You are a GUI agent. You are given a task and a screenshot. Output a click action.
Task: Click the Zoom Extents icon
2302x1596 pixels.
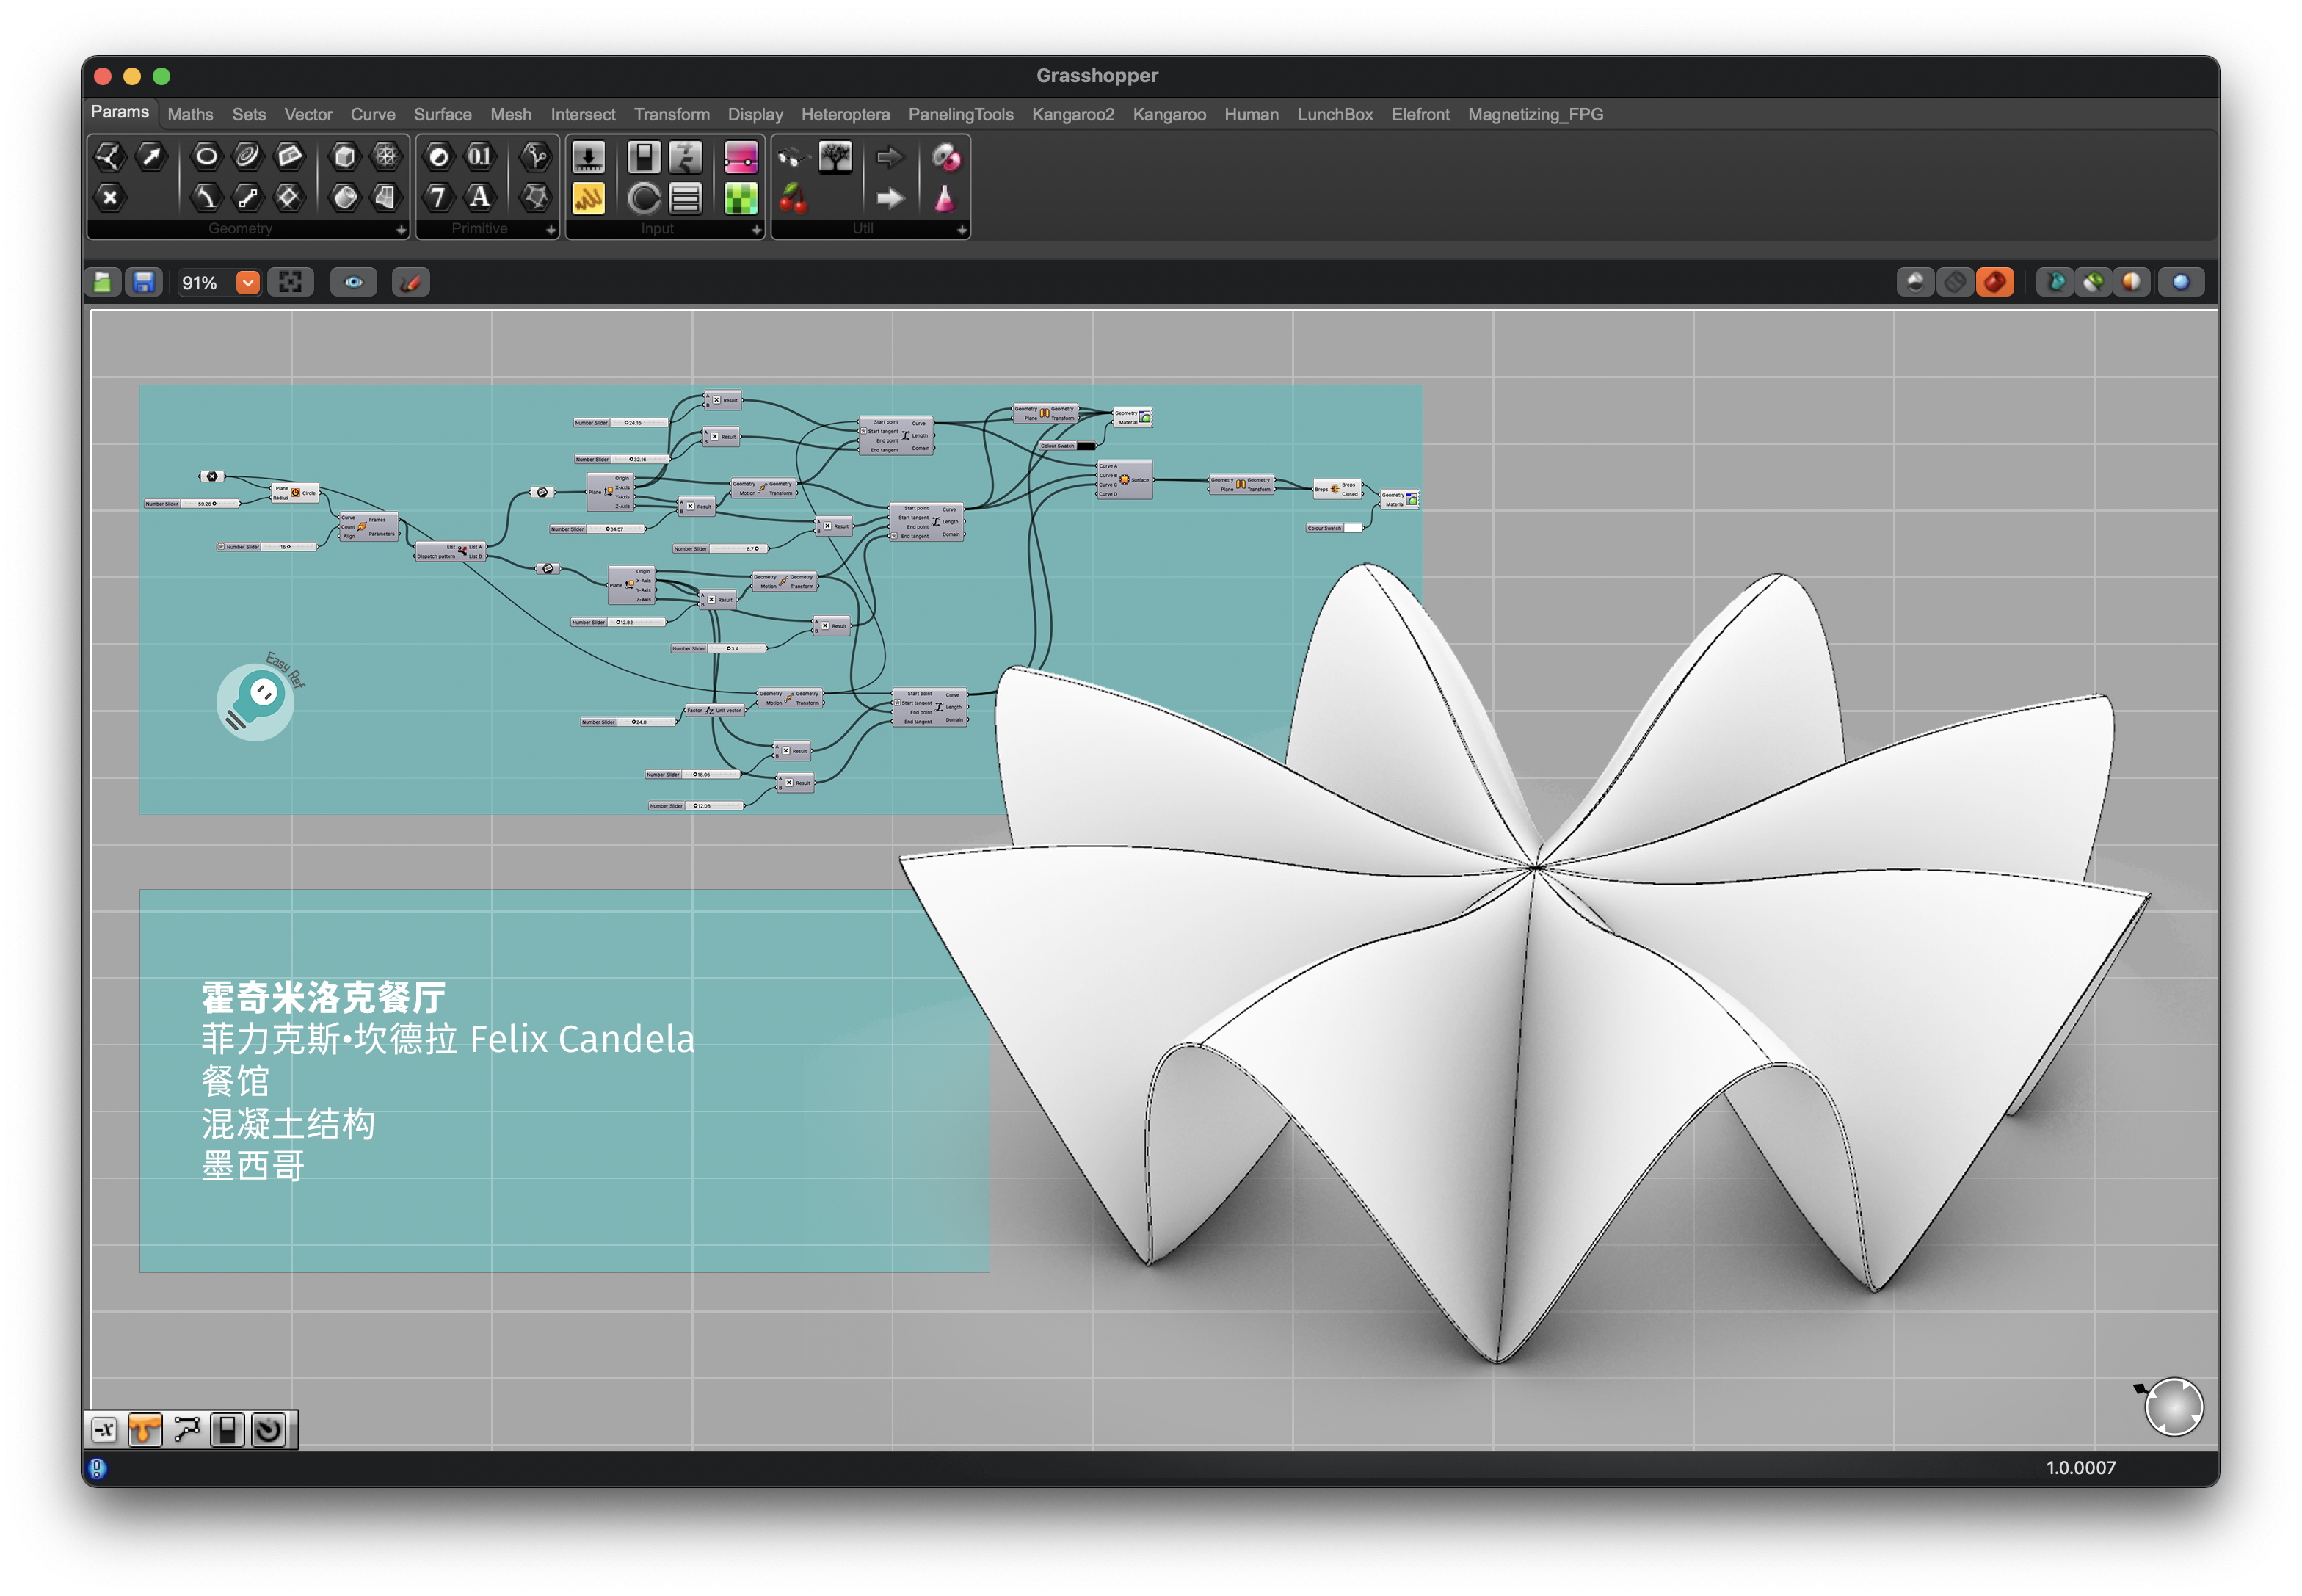(290, 283)
